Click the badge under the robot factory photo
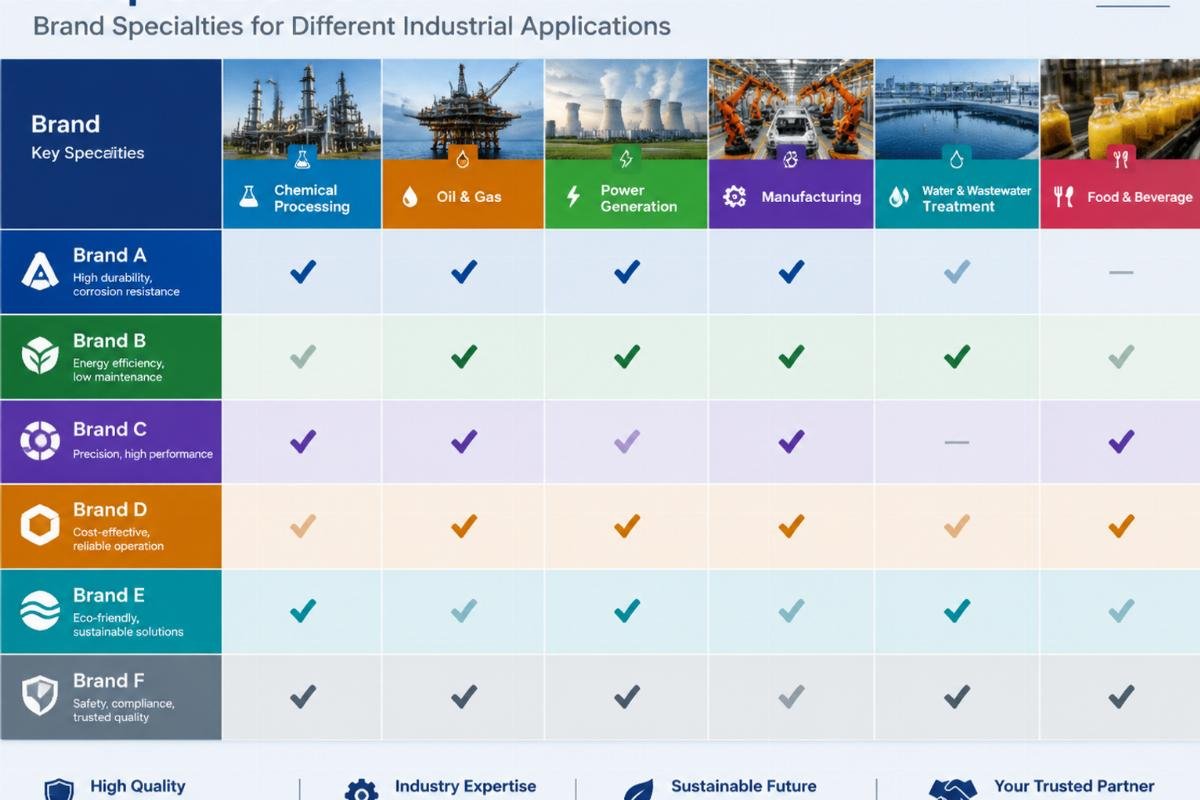This screenshot has width=1200, height=800. coord(791,158)
